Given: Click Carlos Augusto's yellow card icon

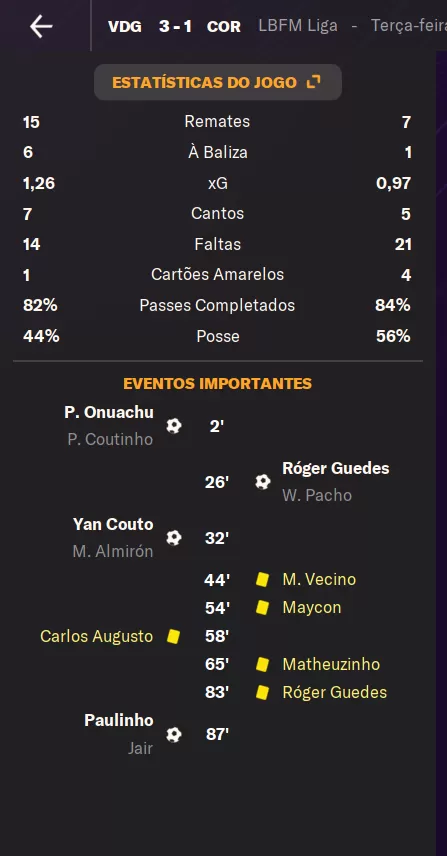Looking at the screenshot, I should pyautogui.click(x=174, y=636).
